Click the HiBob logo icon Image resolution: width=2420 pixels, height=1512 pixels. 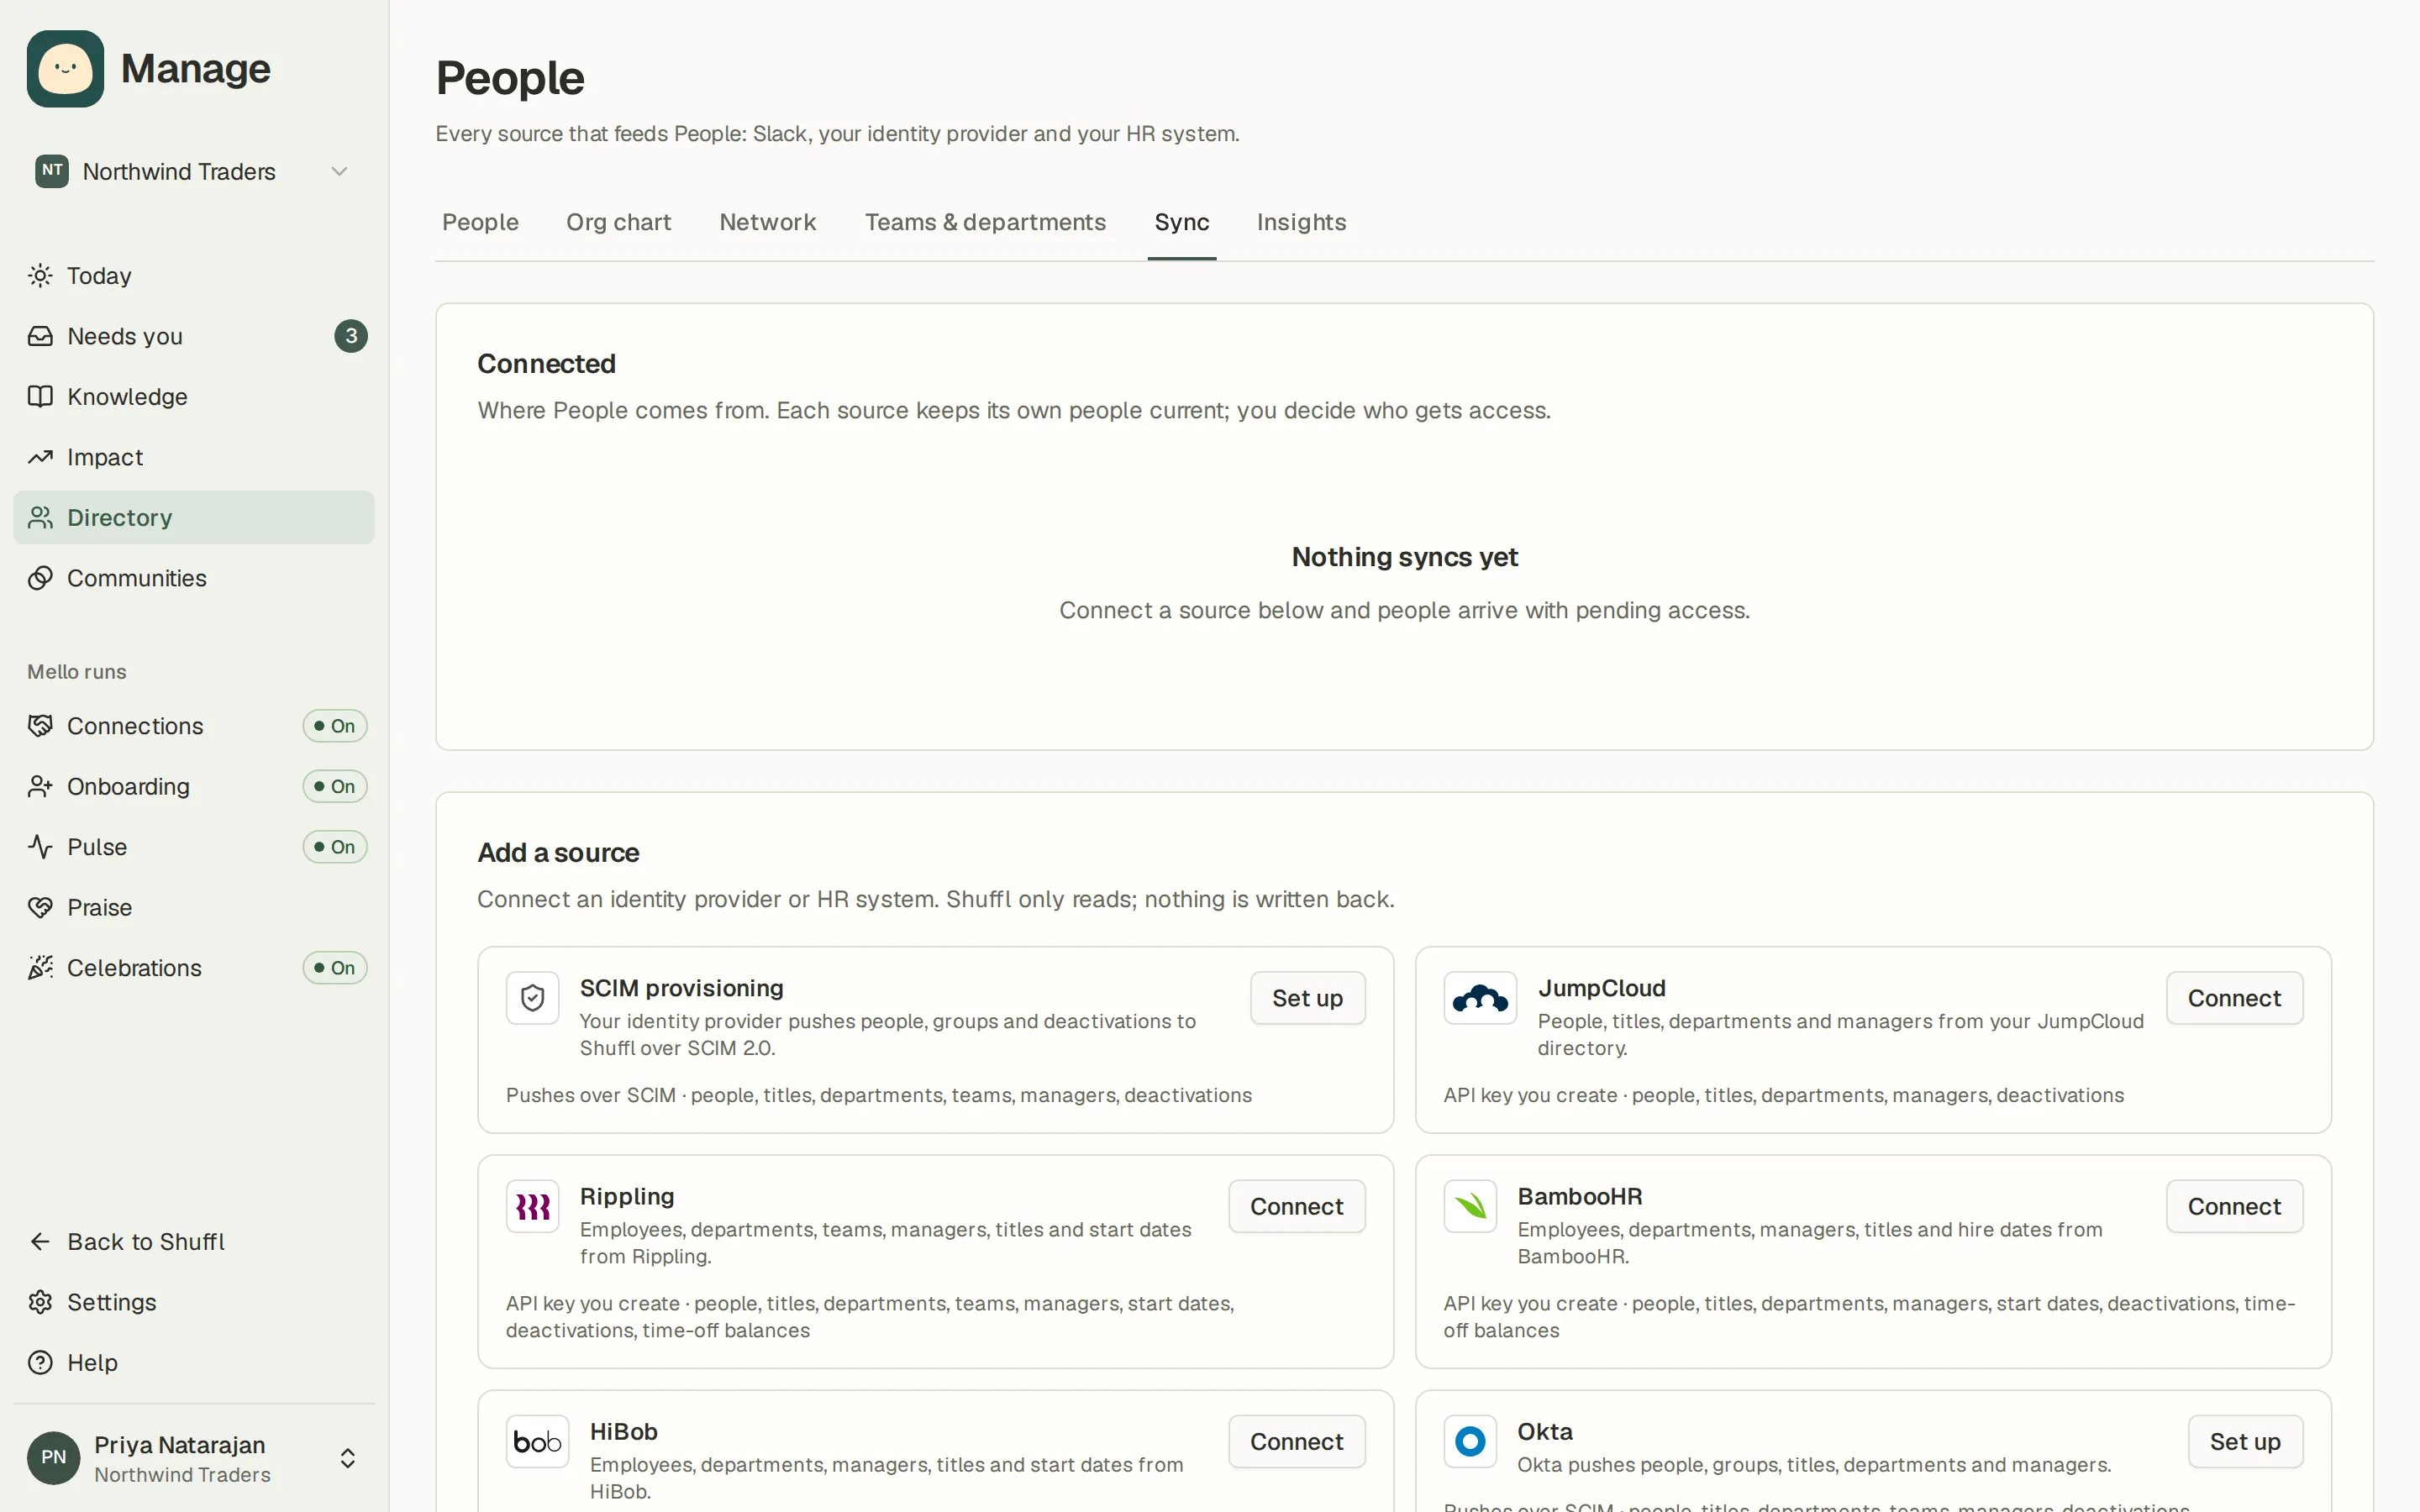point(538,1442)
